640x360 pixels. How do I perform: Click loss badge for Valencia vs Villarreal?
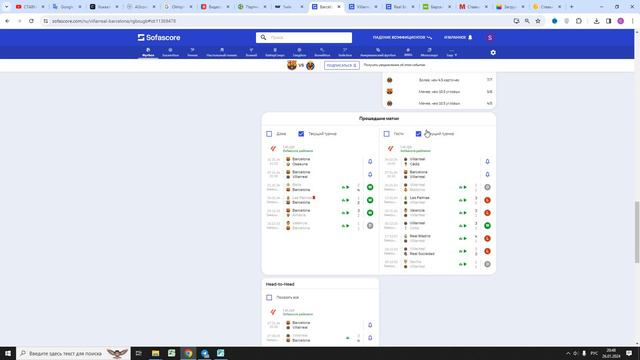coord(487,213)
